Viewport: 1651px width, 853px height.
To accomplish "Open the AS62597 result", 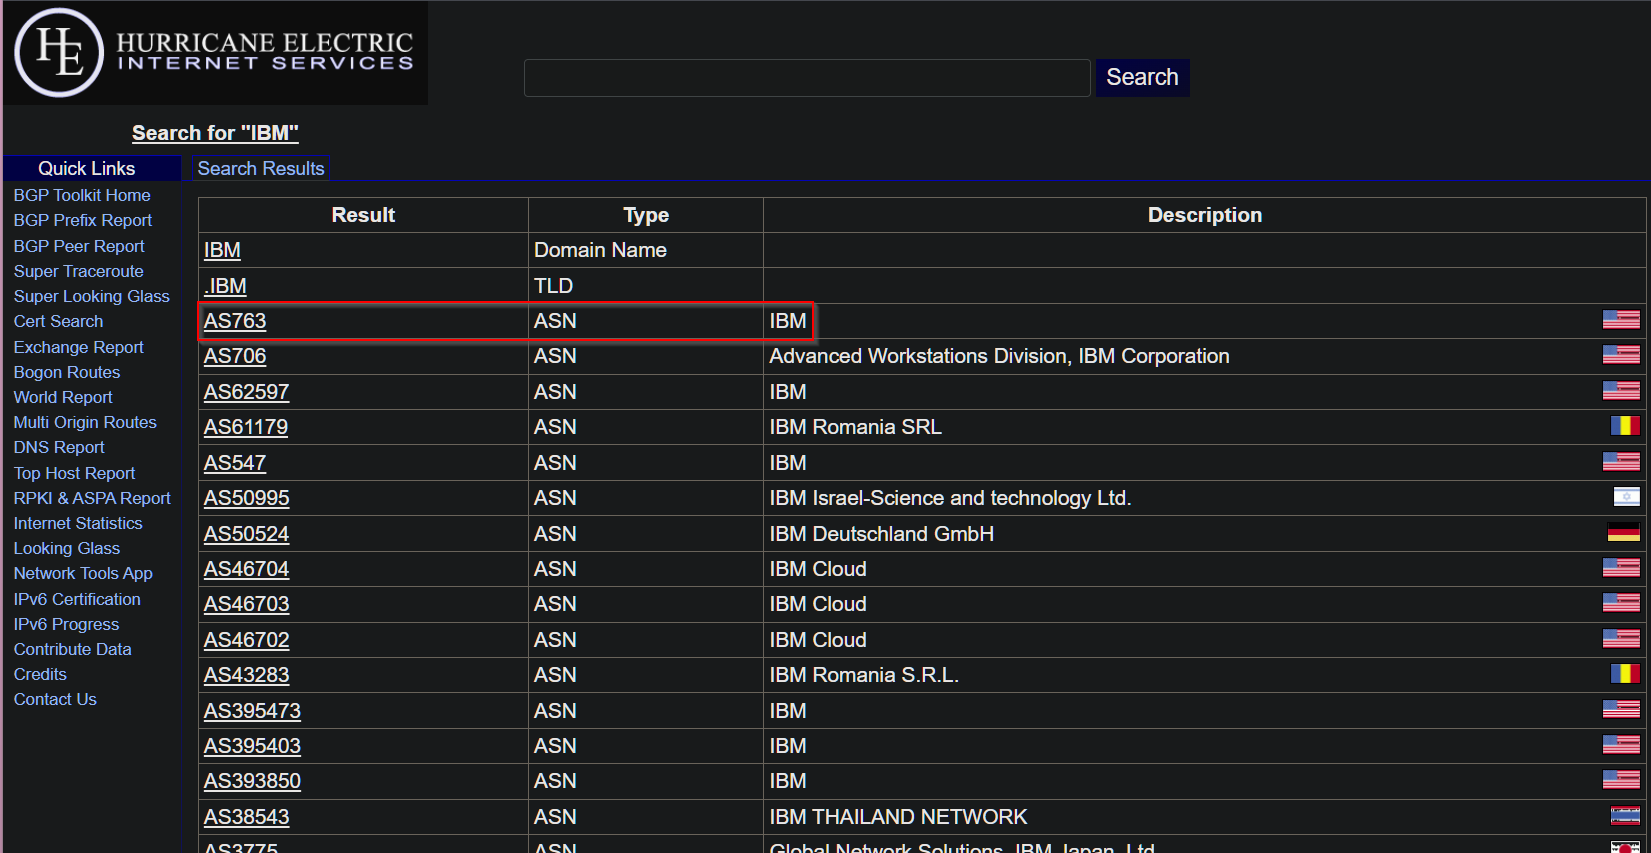I will pos(246,392).
